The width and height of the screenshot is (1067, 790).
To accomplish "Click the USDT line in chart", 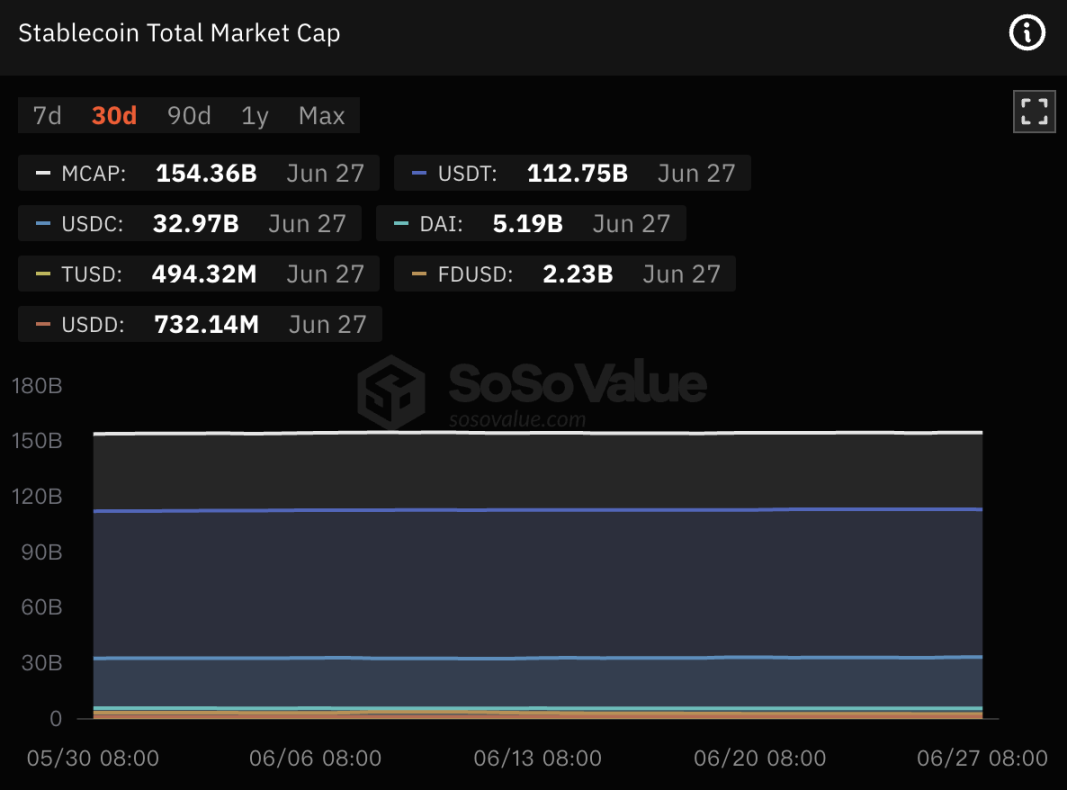I will coord(540,510).
